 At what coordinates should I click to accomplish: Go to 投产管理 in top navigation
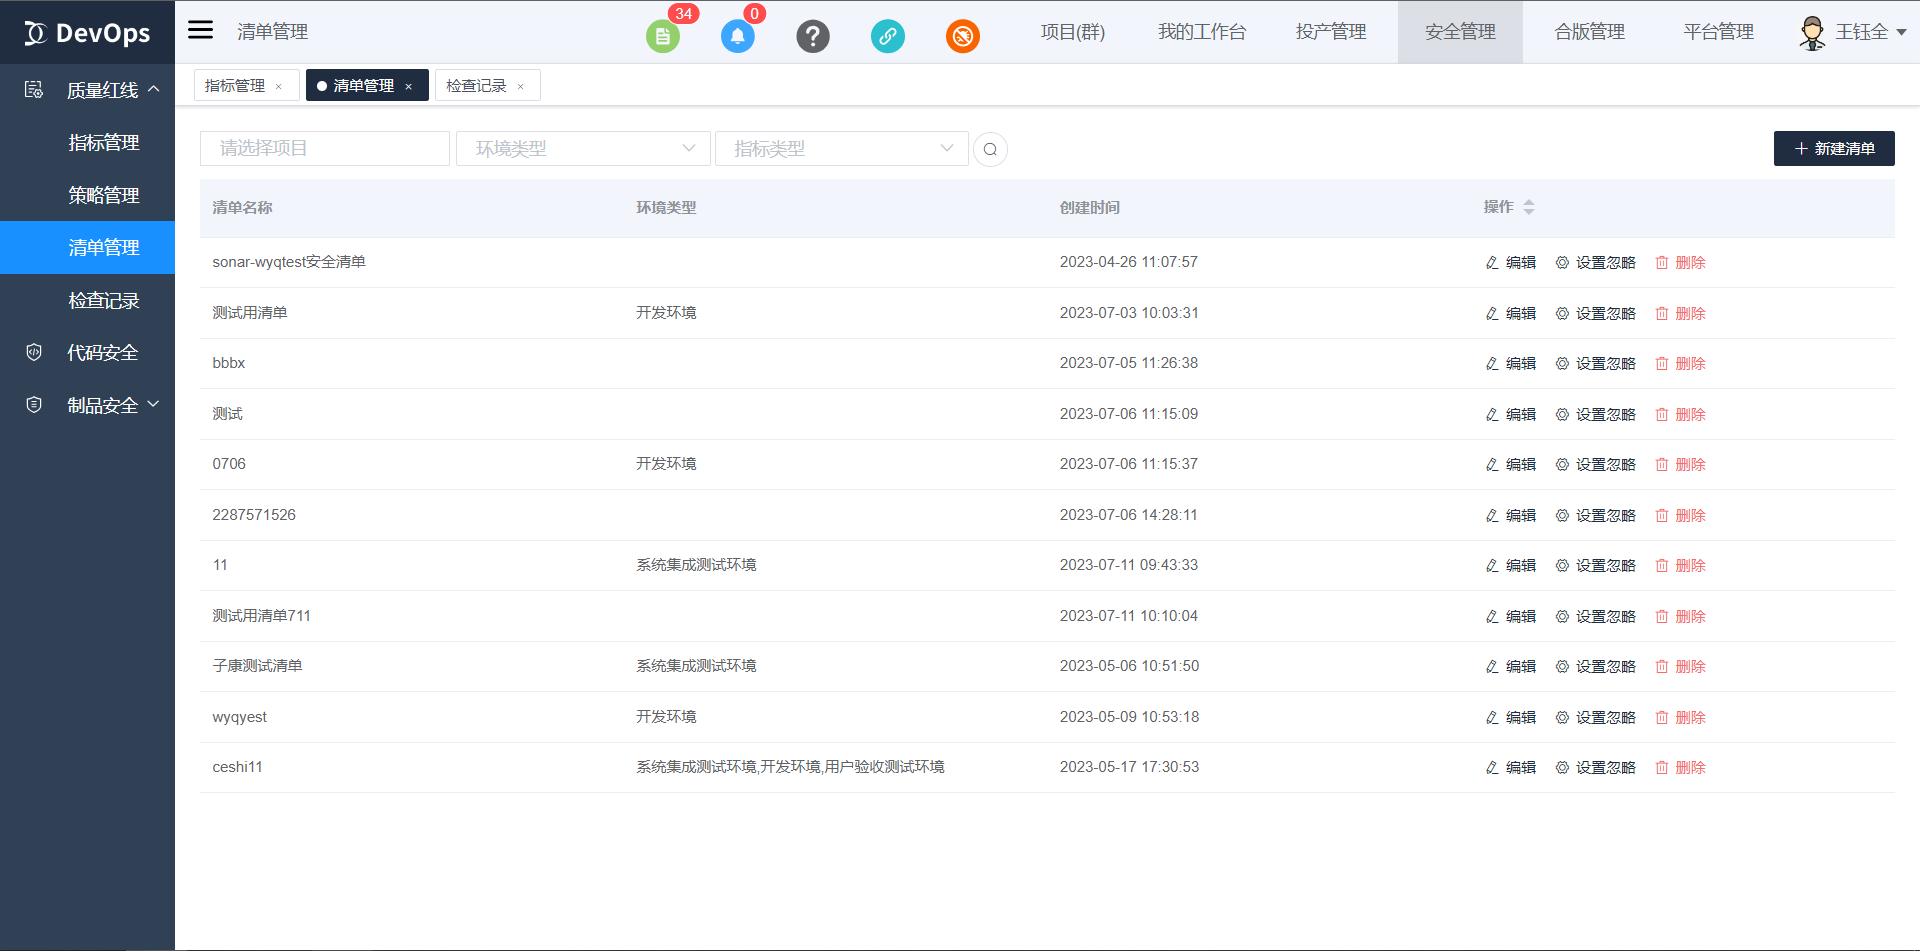[1330, 32]
